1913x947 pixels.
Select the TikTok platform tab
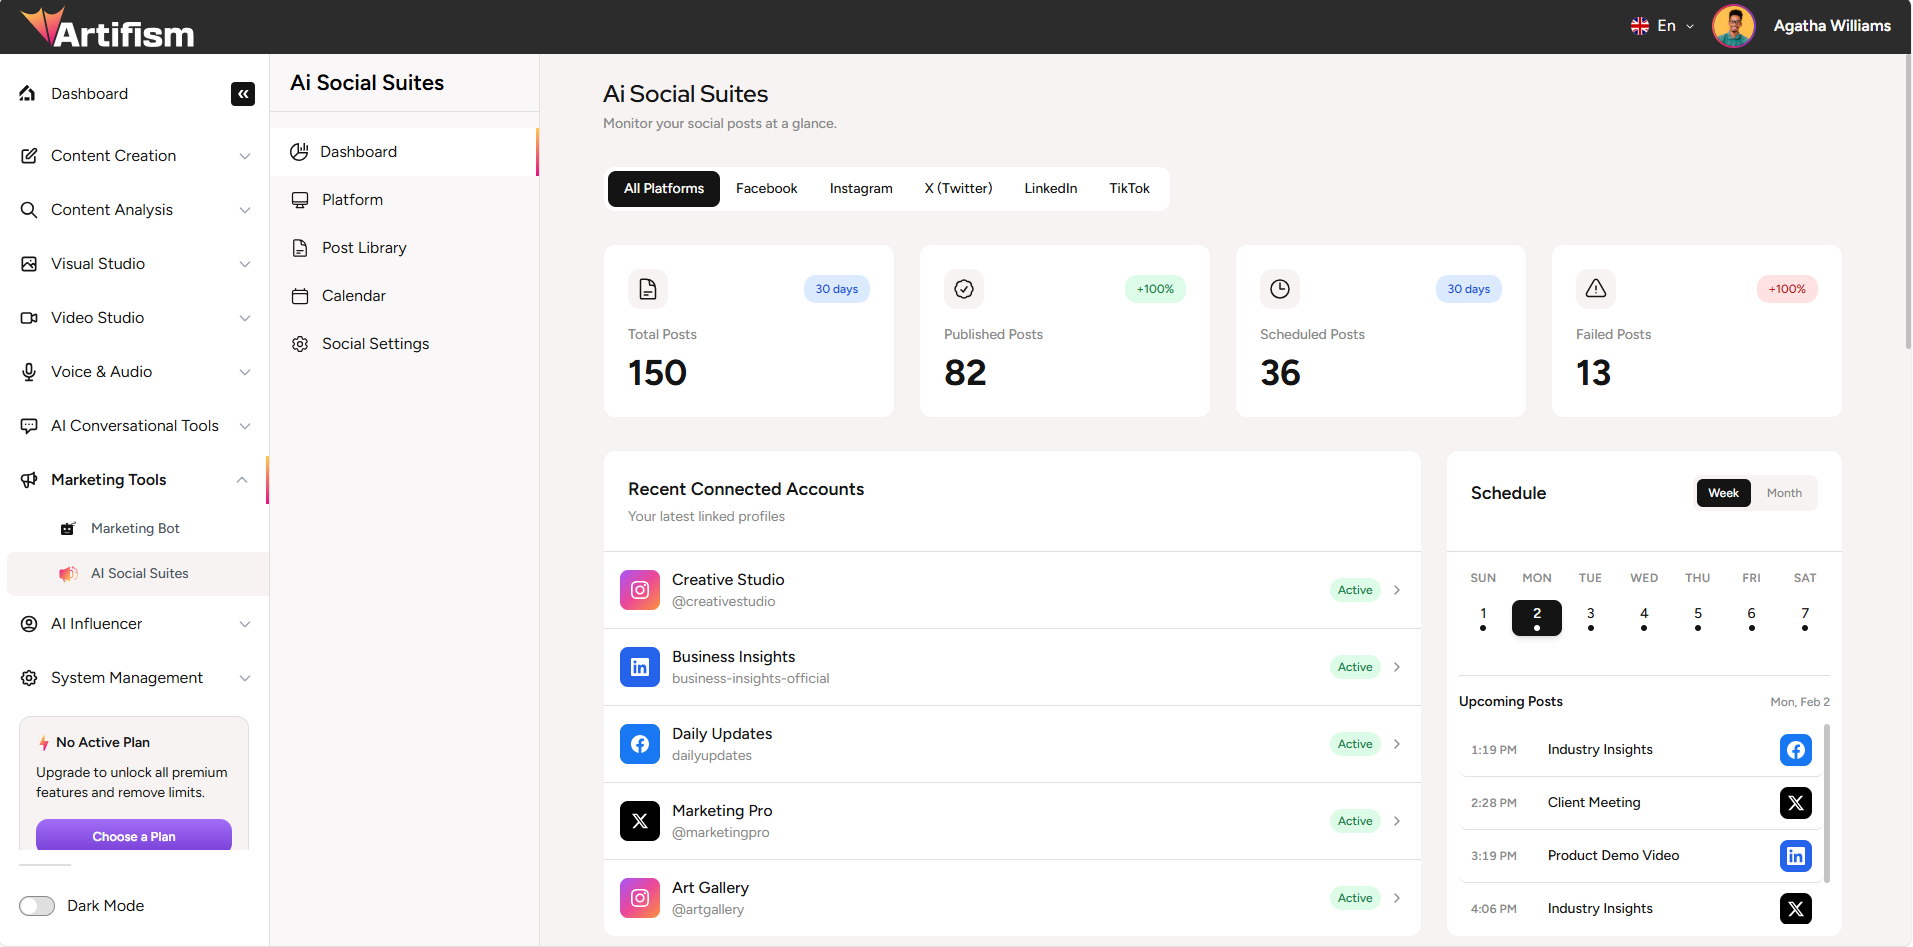(1128, 188)
